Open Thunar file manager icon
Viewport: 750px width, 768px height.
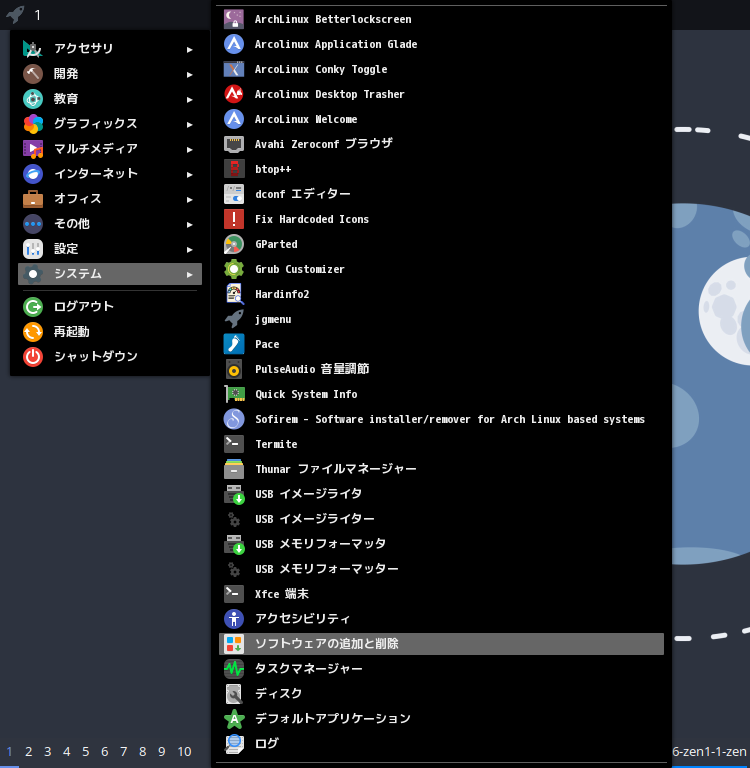pyautogui.click(x=234, y=469)
